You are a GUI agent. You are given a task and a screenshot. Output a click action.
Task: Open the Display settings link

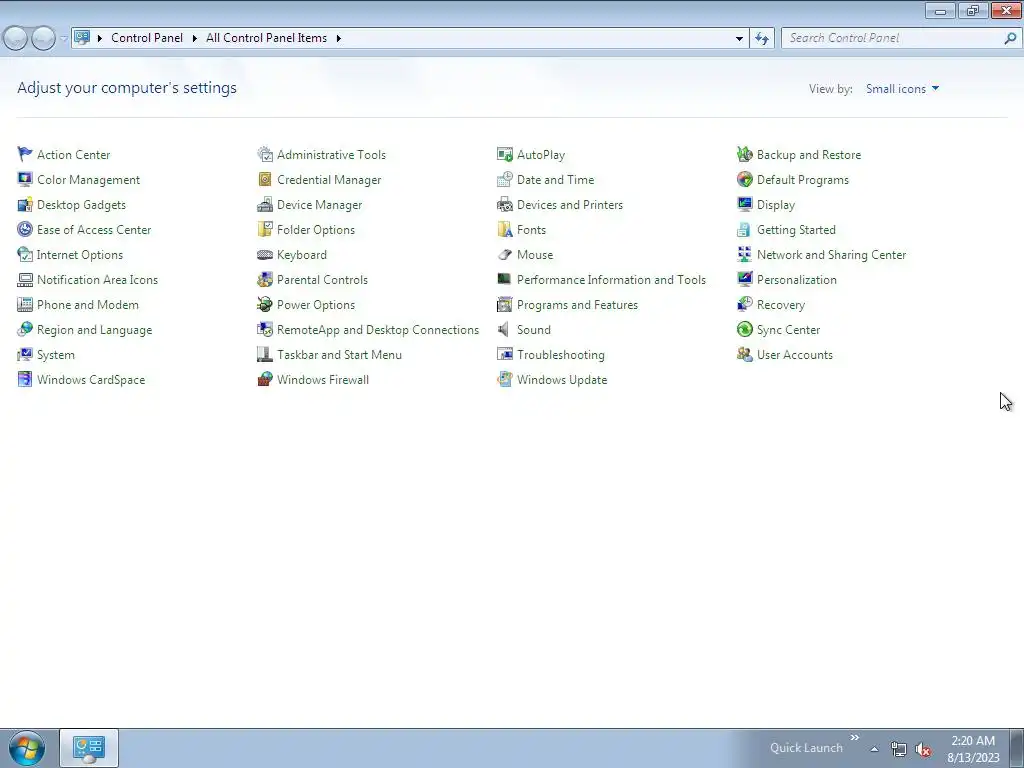(775, 204)
